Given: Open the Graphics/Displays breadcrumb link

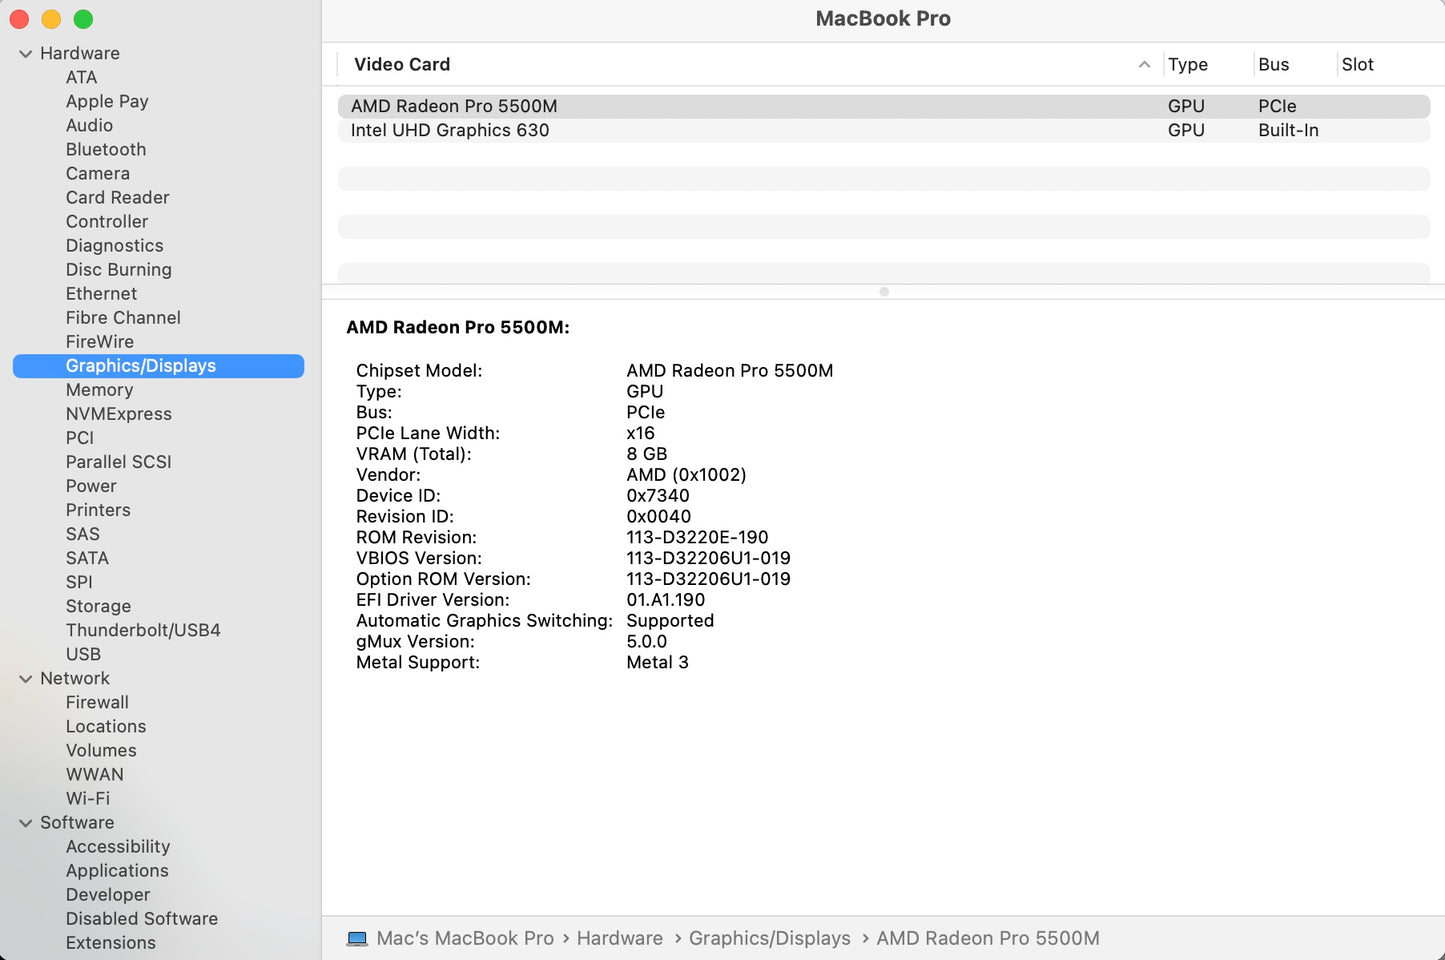Looking at the screenshot, I should tap(769, 938).
